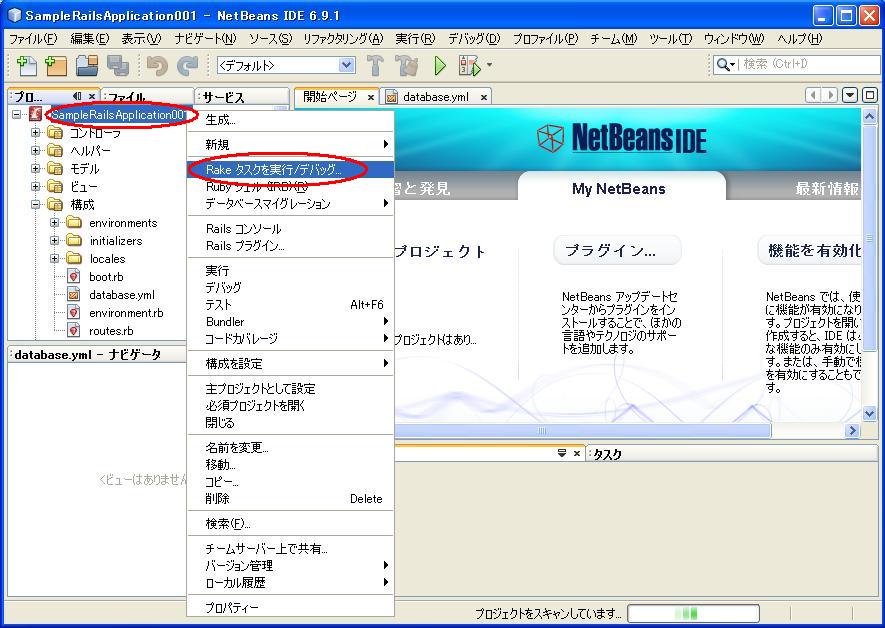Viewport: 885px width, 628px height.
Task: Select the My NetBeans tab on the start page
Action: coord(619,188)
